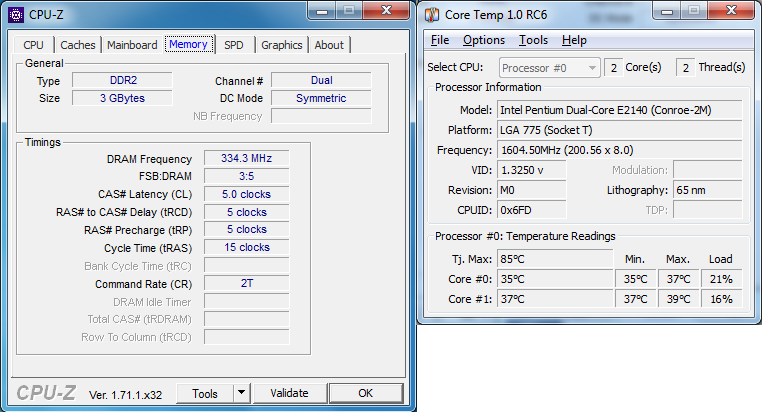
Task: Click the 2T Command Rate value
Action: coord(246,283)
